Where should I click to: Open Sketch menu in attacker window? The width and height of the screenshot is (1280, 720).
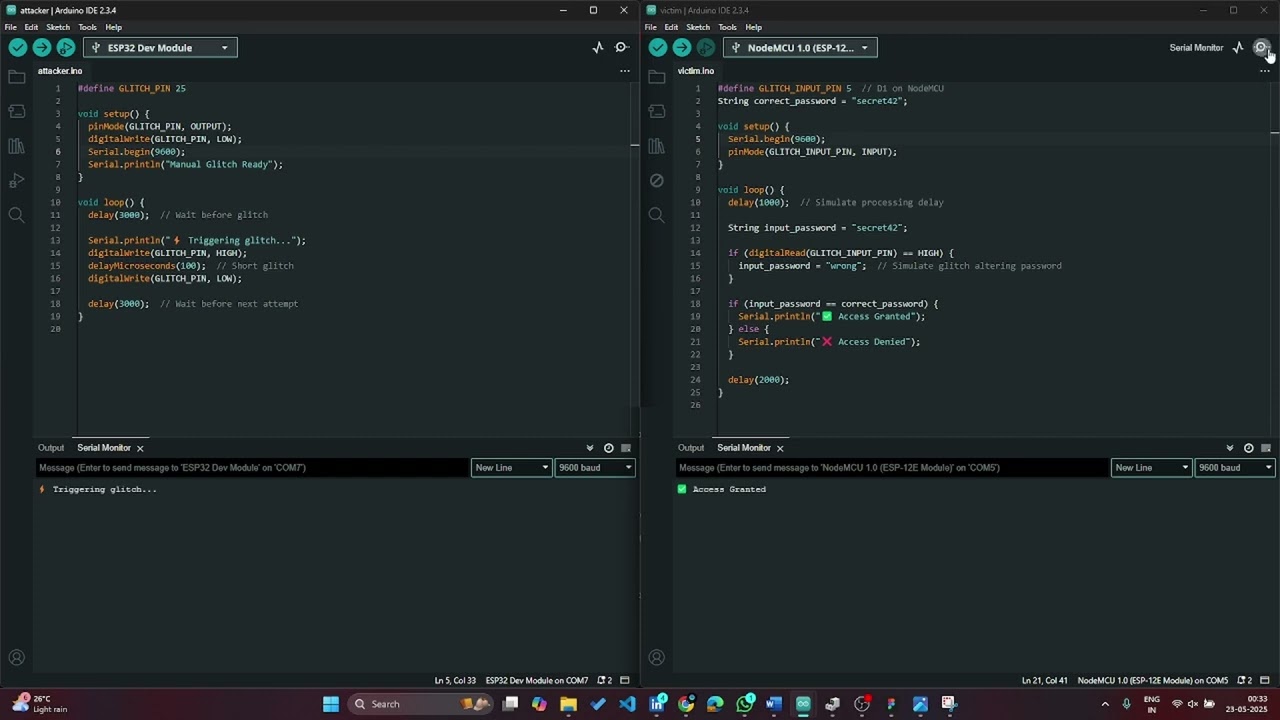58,27
